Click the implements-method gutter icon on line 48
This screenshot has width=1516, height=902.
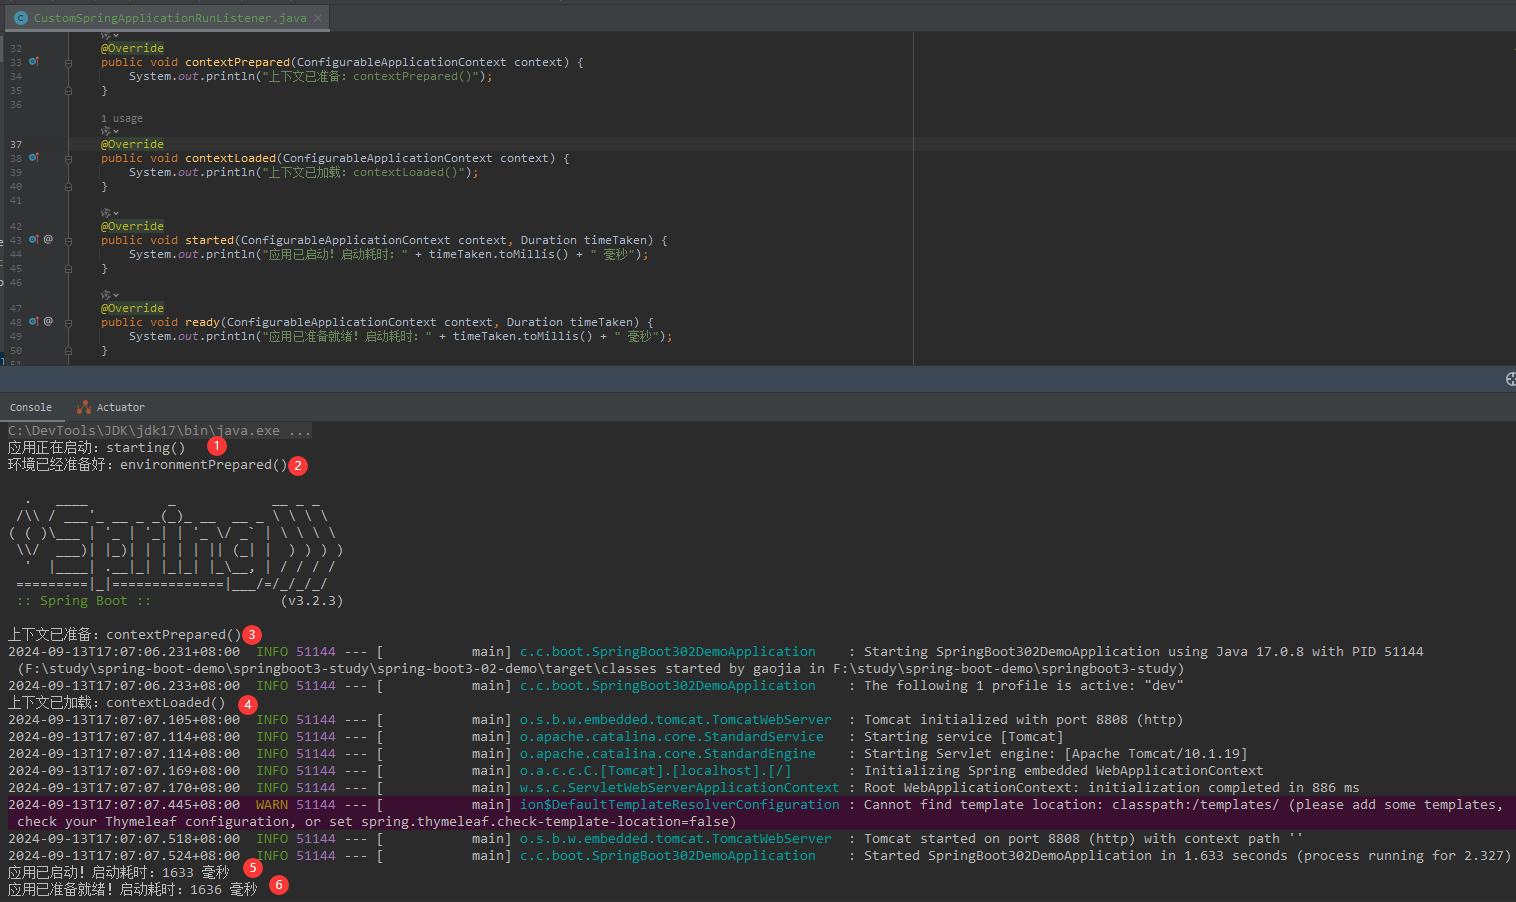pyautogui.click(x=33, y=322)
